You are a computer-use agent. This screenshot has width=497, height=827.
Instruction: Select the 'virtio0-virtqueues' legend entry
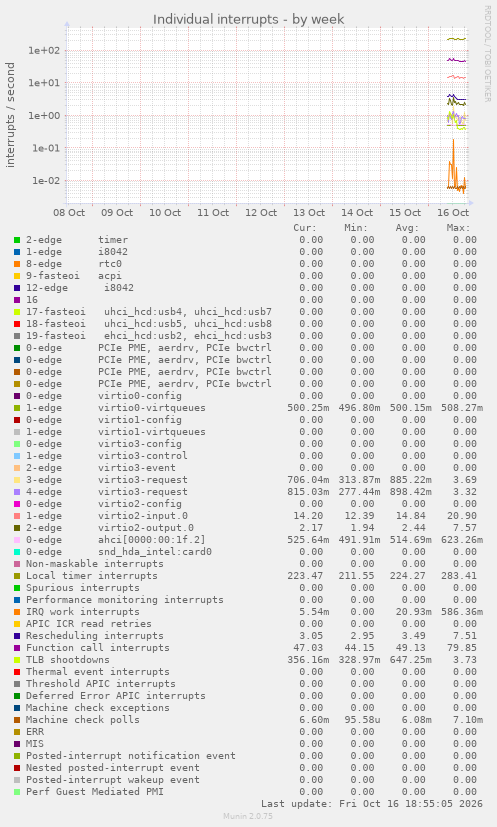(151, 408)
